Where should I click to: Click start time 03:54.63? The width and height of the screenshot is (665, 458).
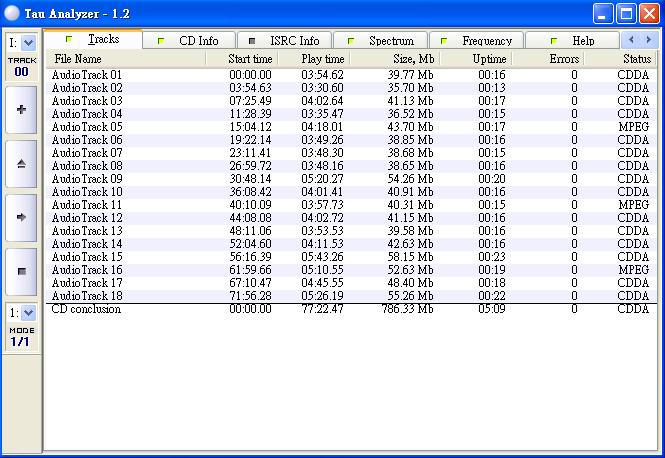click(250, 88)
